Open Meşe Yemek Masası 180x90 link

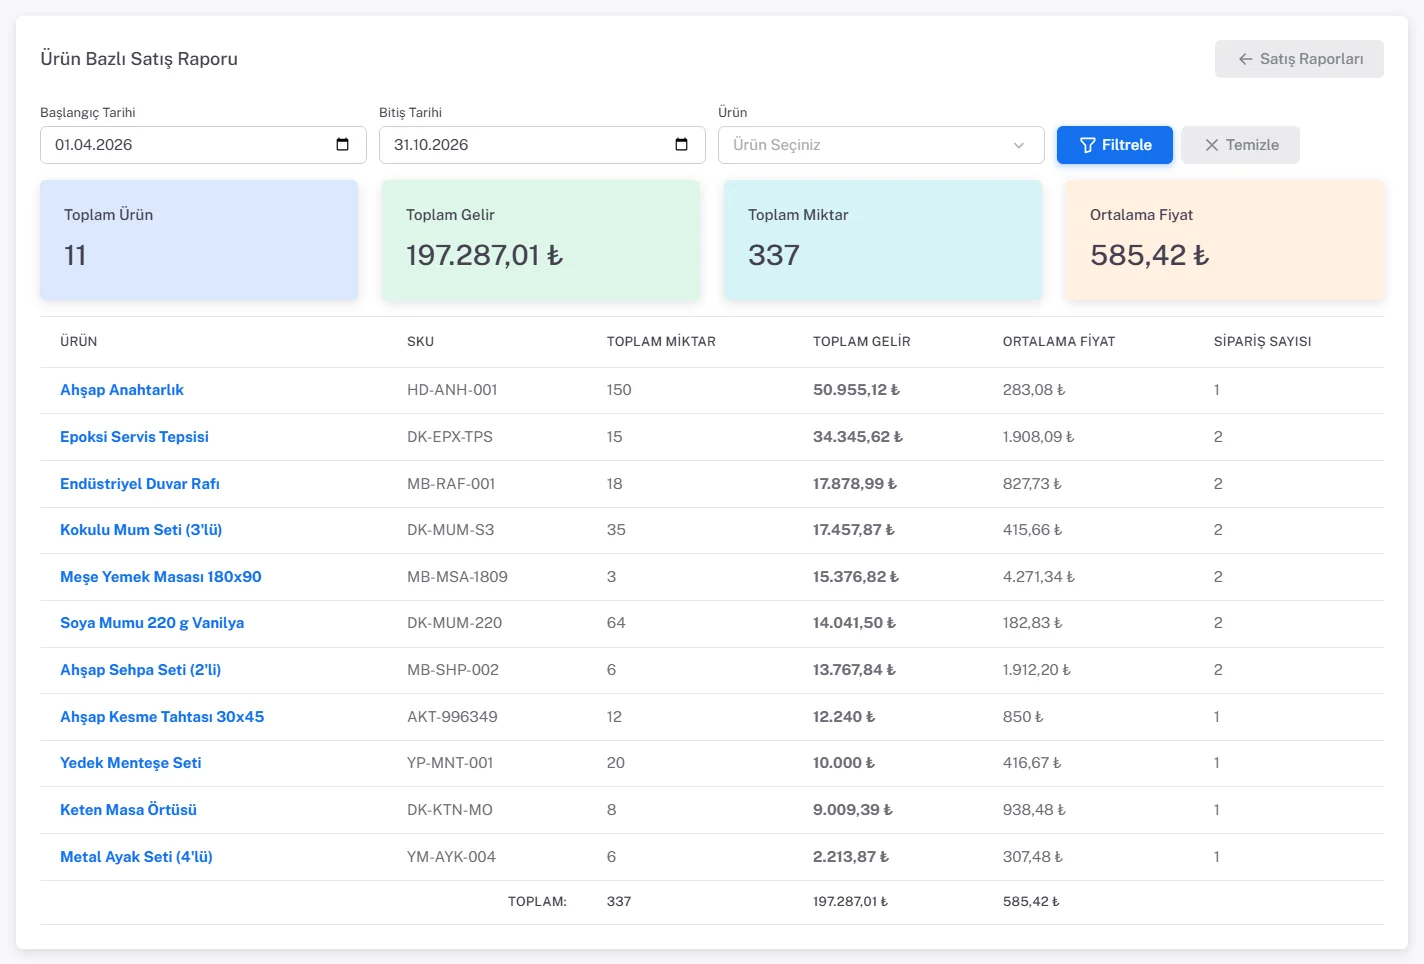(161, 577)
